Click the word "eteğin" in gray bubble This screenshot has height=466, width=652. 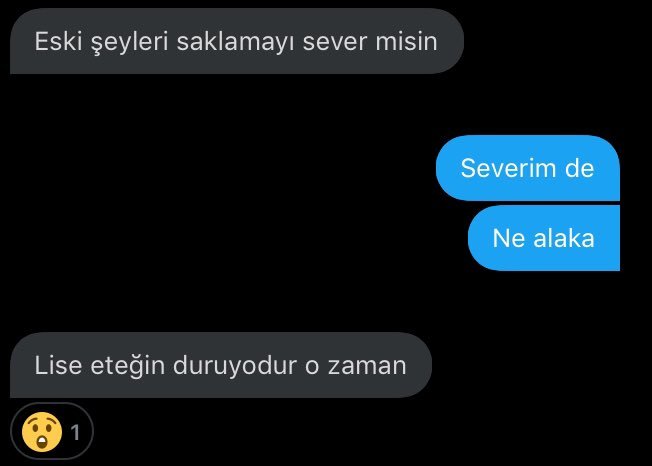(x=128, y=366)
